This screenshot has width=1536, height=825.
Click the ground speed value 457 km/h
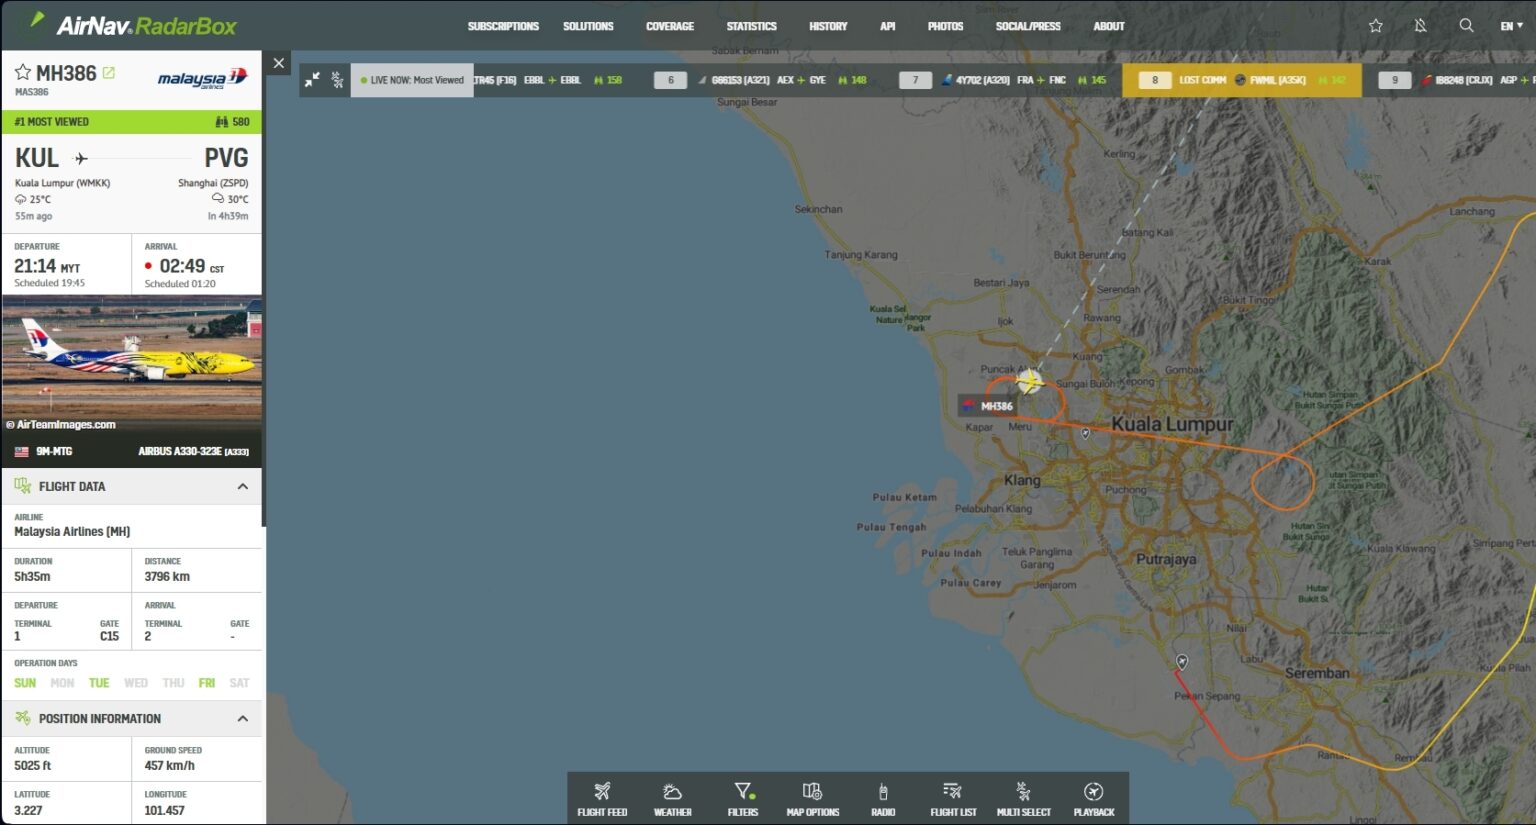(x=169, y=766)
